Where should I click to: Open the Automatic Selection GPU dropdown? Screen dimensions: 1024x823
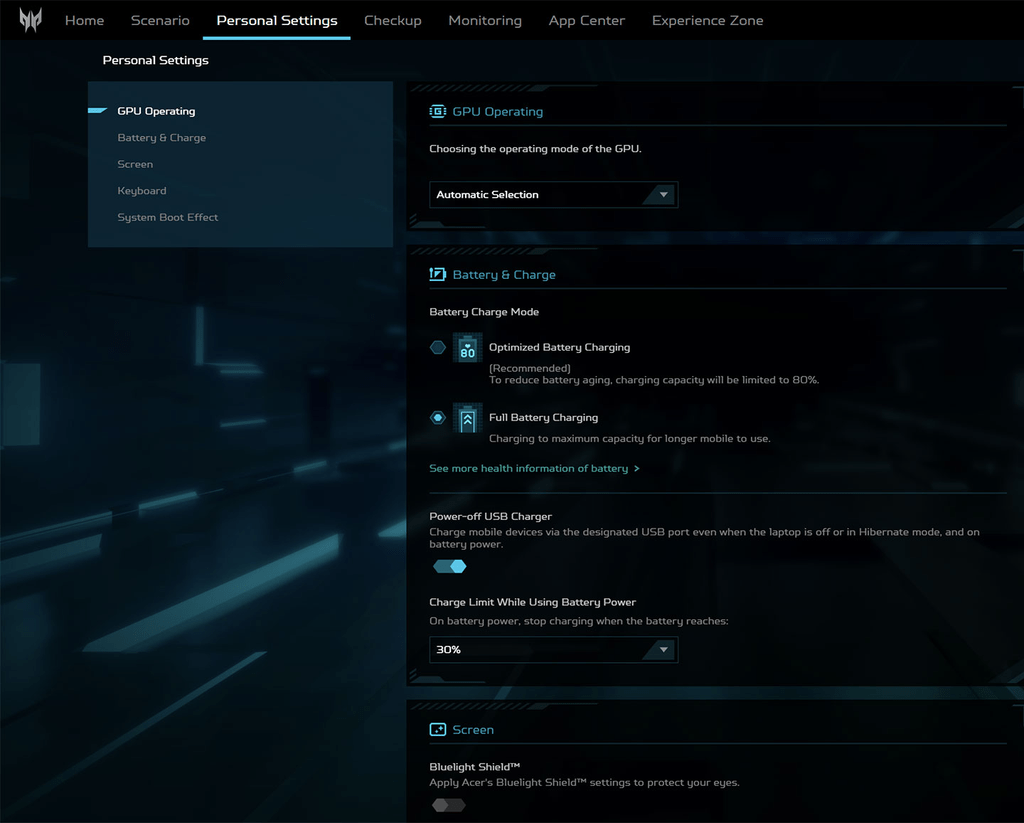tap(553, 195)
